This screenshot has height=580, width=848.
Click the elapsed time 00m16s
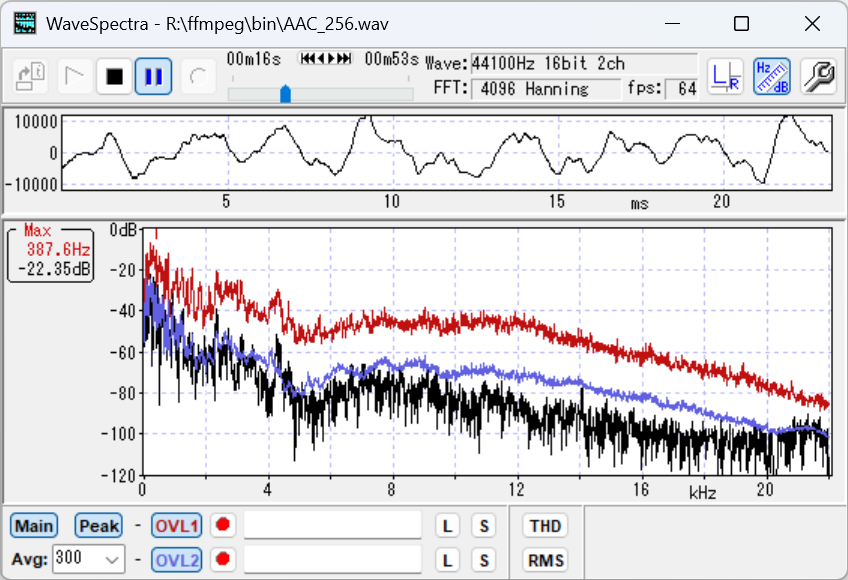tap(254, 59)
